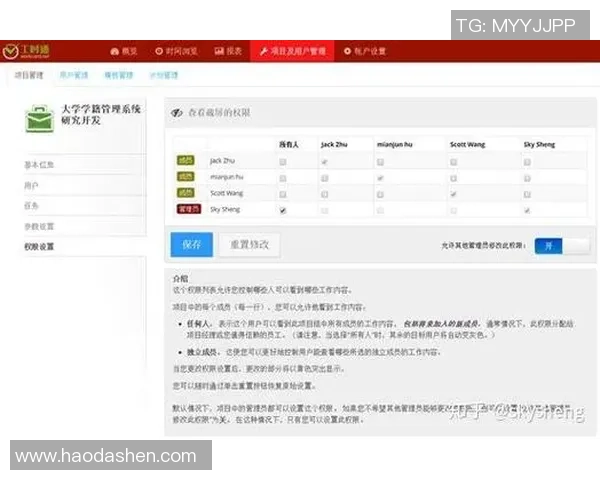Check 所有人 for the mianjun hu row
This screenshot has width=600, height=480.
point(283,178)
